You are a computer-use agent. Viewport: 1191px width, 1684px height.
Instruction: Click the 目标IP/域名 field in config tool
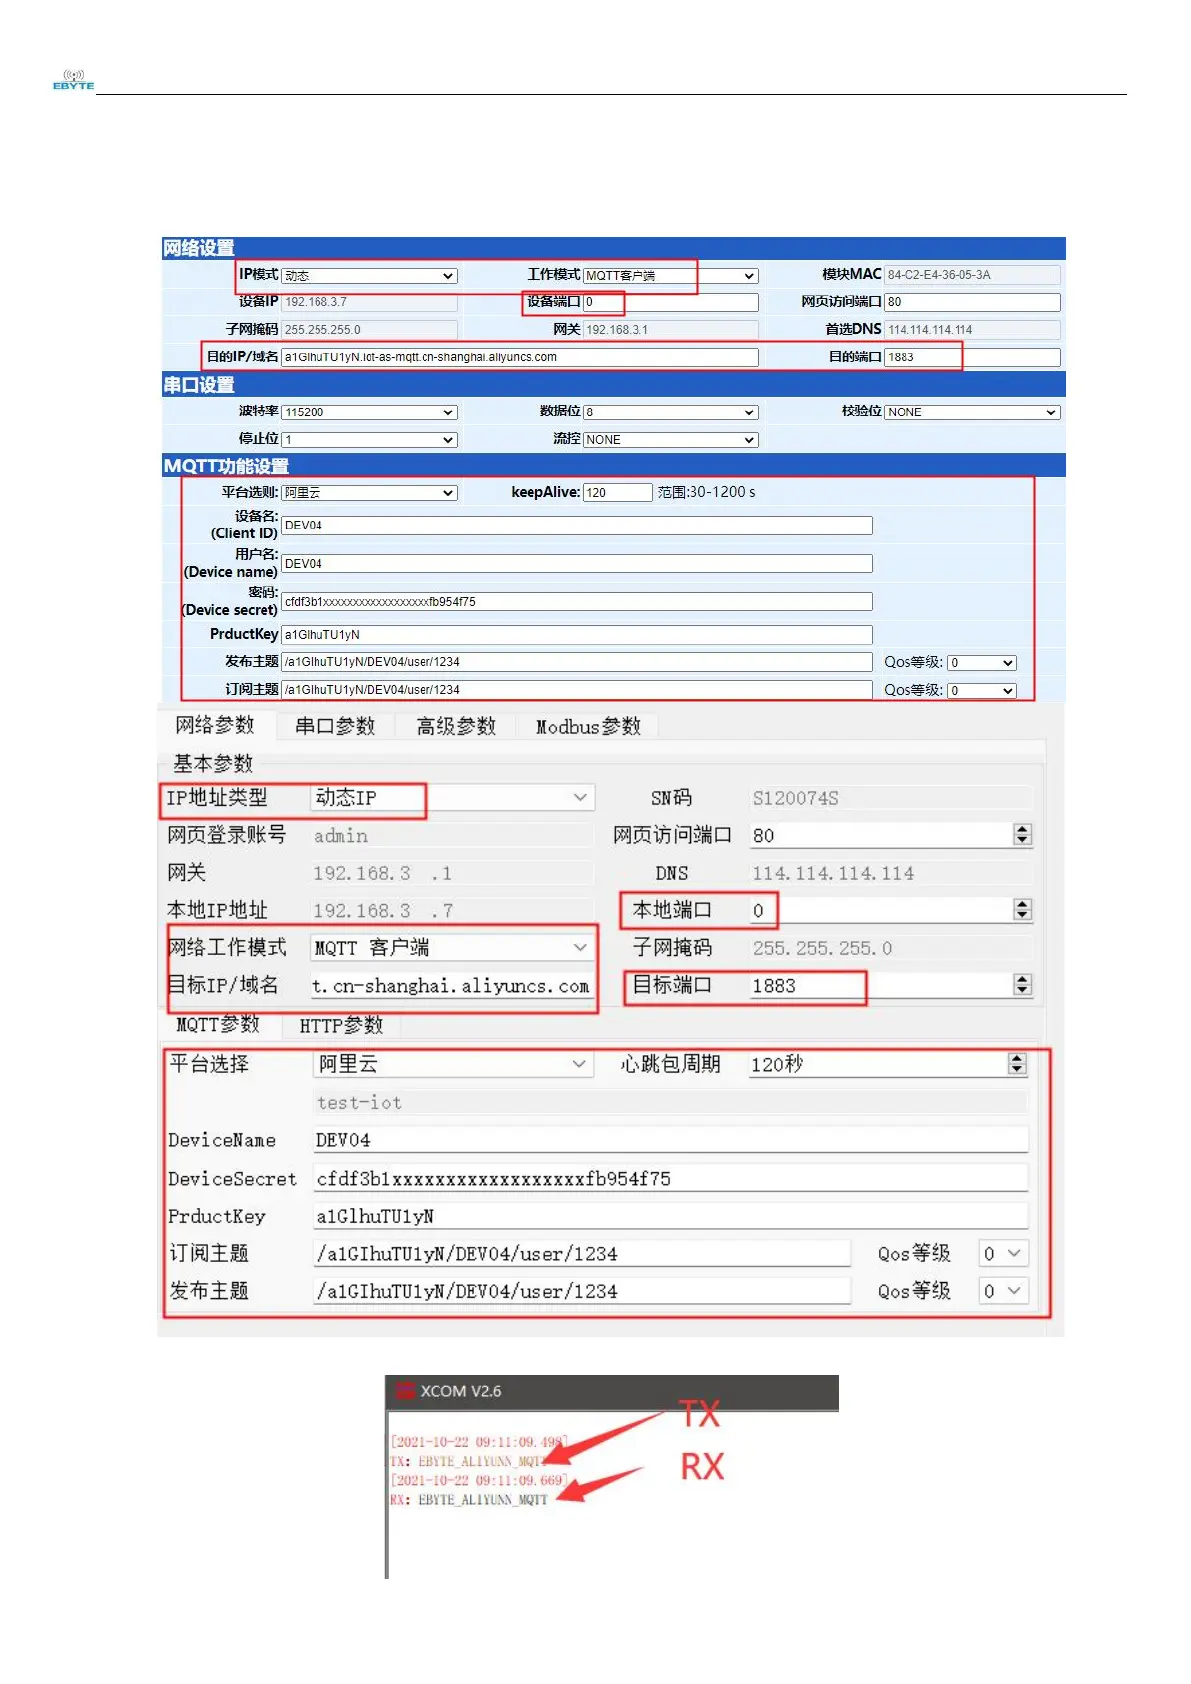tap(452, 986)
